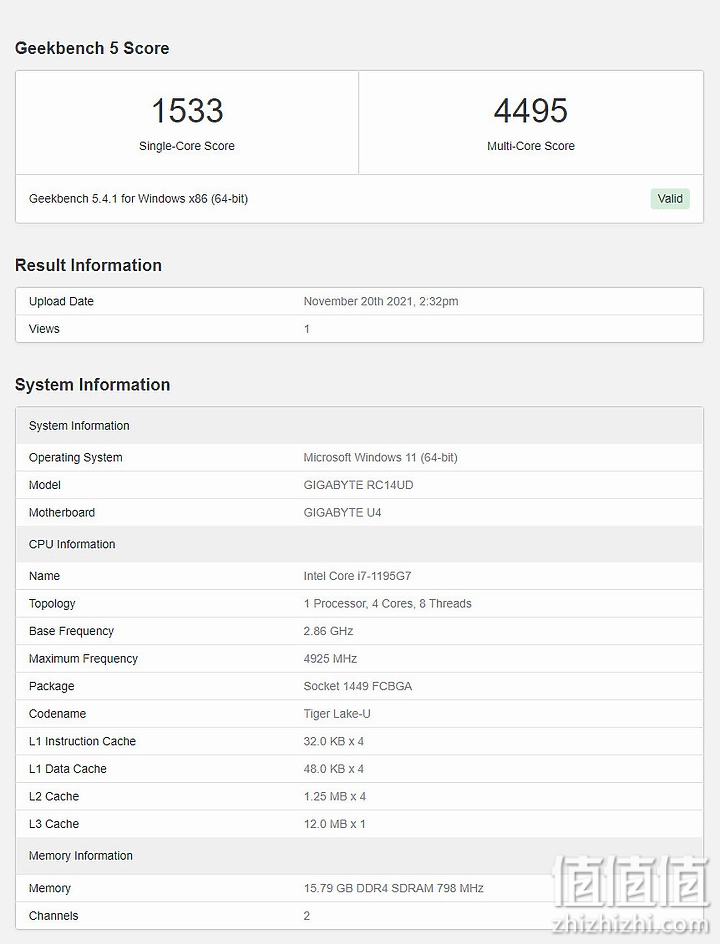
Task: Select the Views count value 1
Action: point(306,329)
